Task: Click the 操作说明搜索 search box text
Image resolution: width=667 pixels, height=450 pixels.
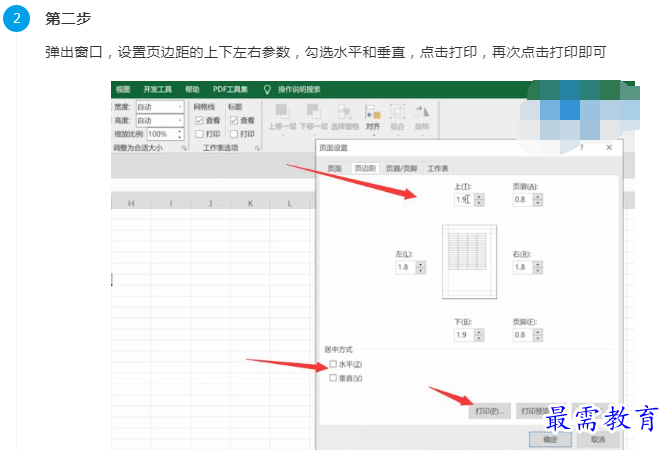Action: click(299, 89)
